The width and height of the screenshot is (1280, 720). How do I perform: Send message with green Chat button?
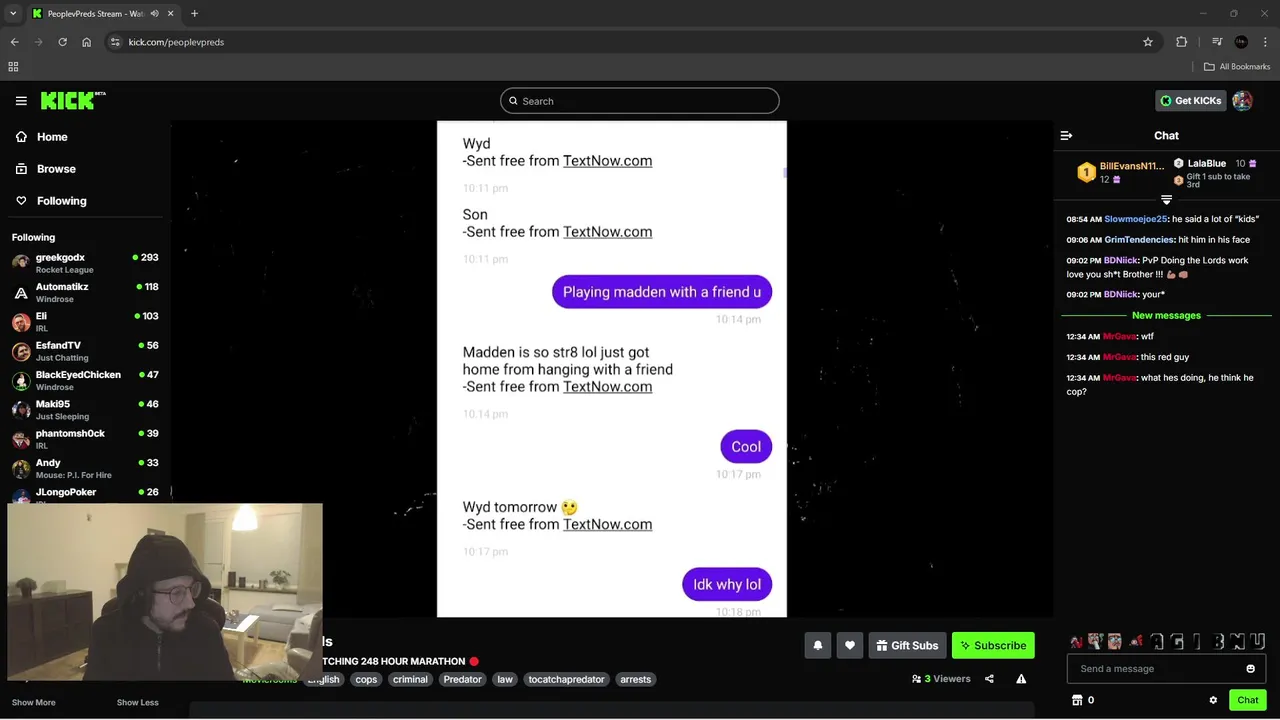point(1247,700)
